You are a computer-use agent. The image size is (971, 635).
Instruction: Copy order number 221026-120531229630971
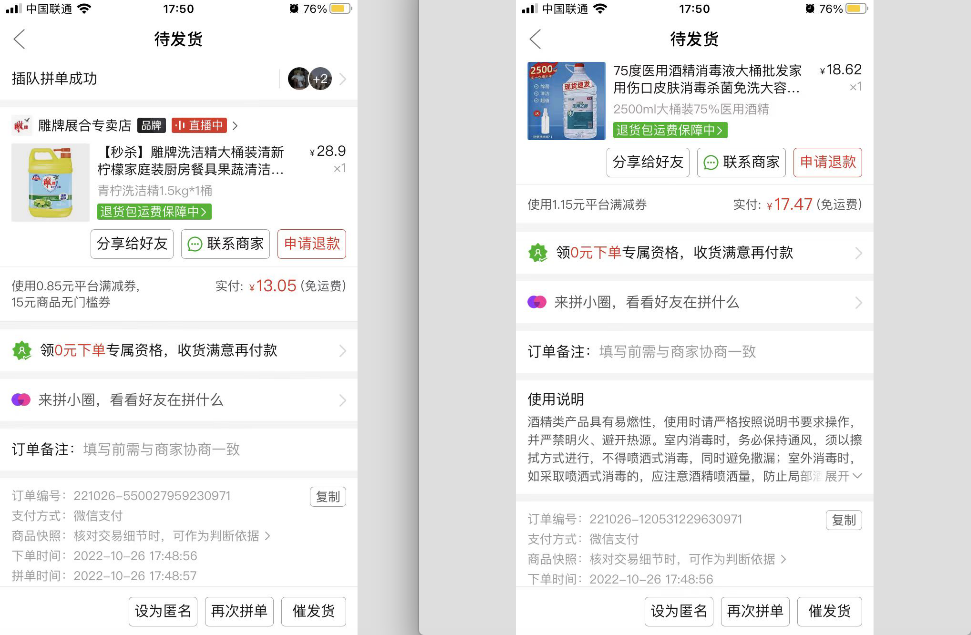[x=843, y=520]
